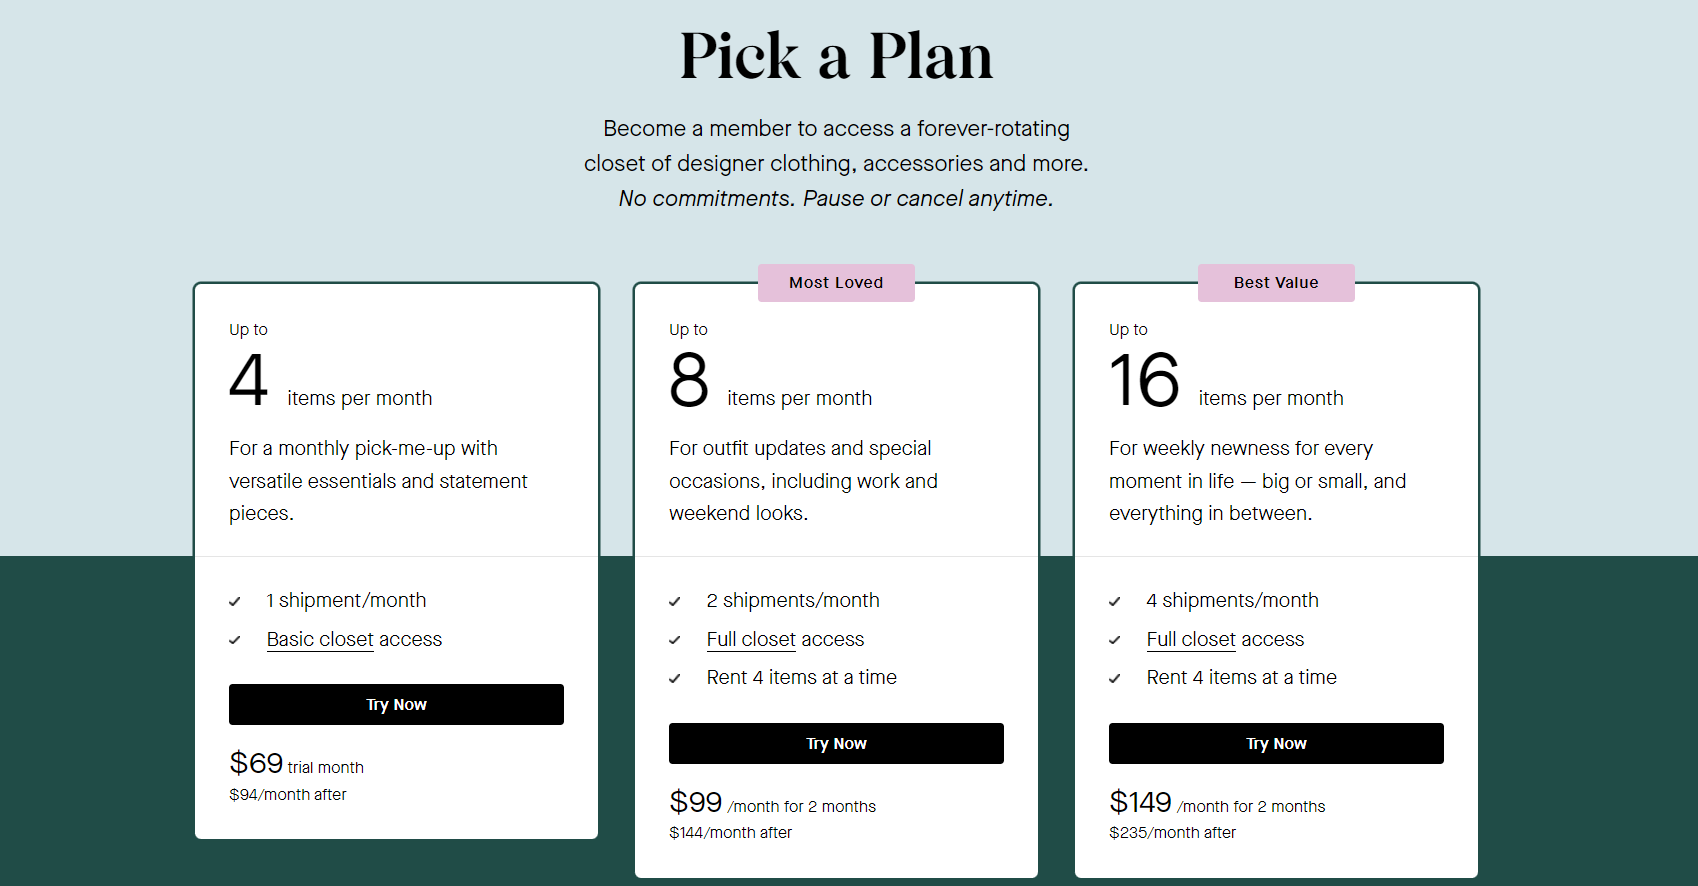Click the checkmark beside 2 shipments/month

[675, 602]
